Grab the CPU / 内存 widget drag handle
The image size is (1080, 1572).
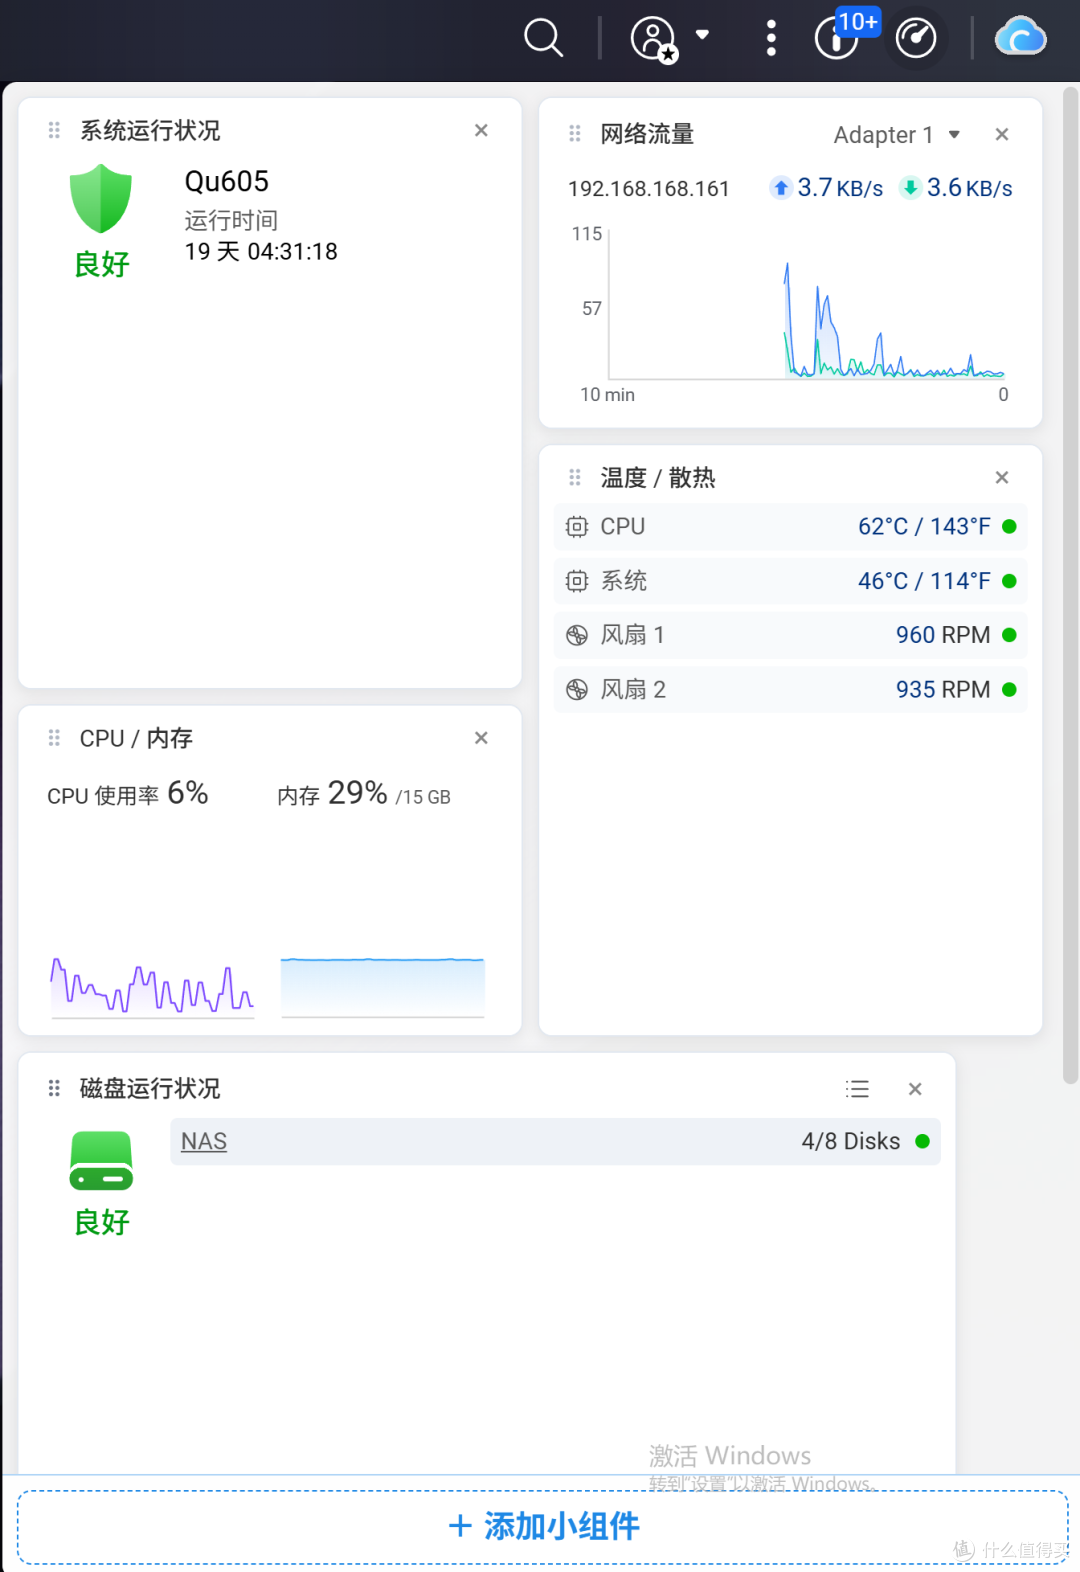pyautogui.click(x=54, y=738)
